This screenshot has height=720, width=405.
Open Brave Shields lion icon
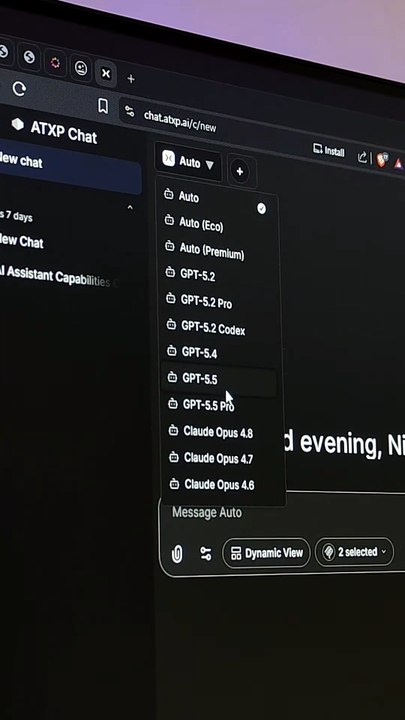click(382, 160)
